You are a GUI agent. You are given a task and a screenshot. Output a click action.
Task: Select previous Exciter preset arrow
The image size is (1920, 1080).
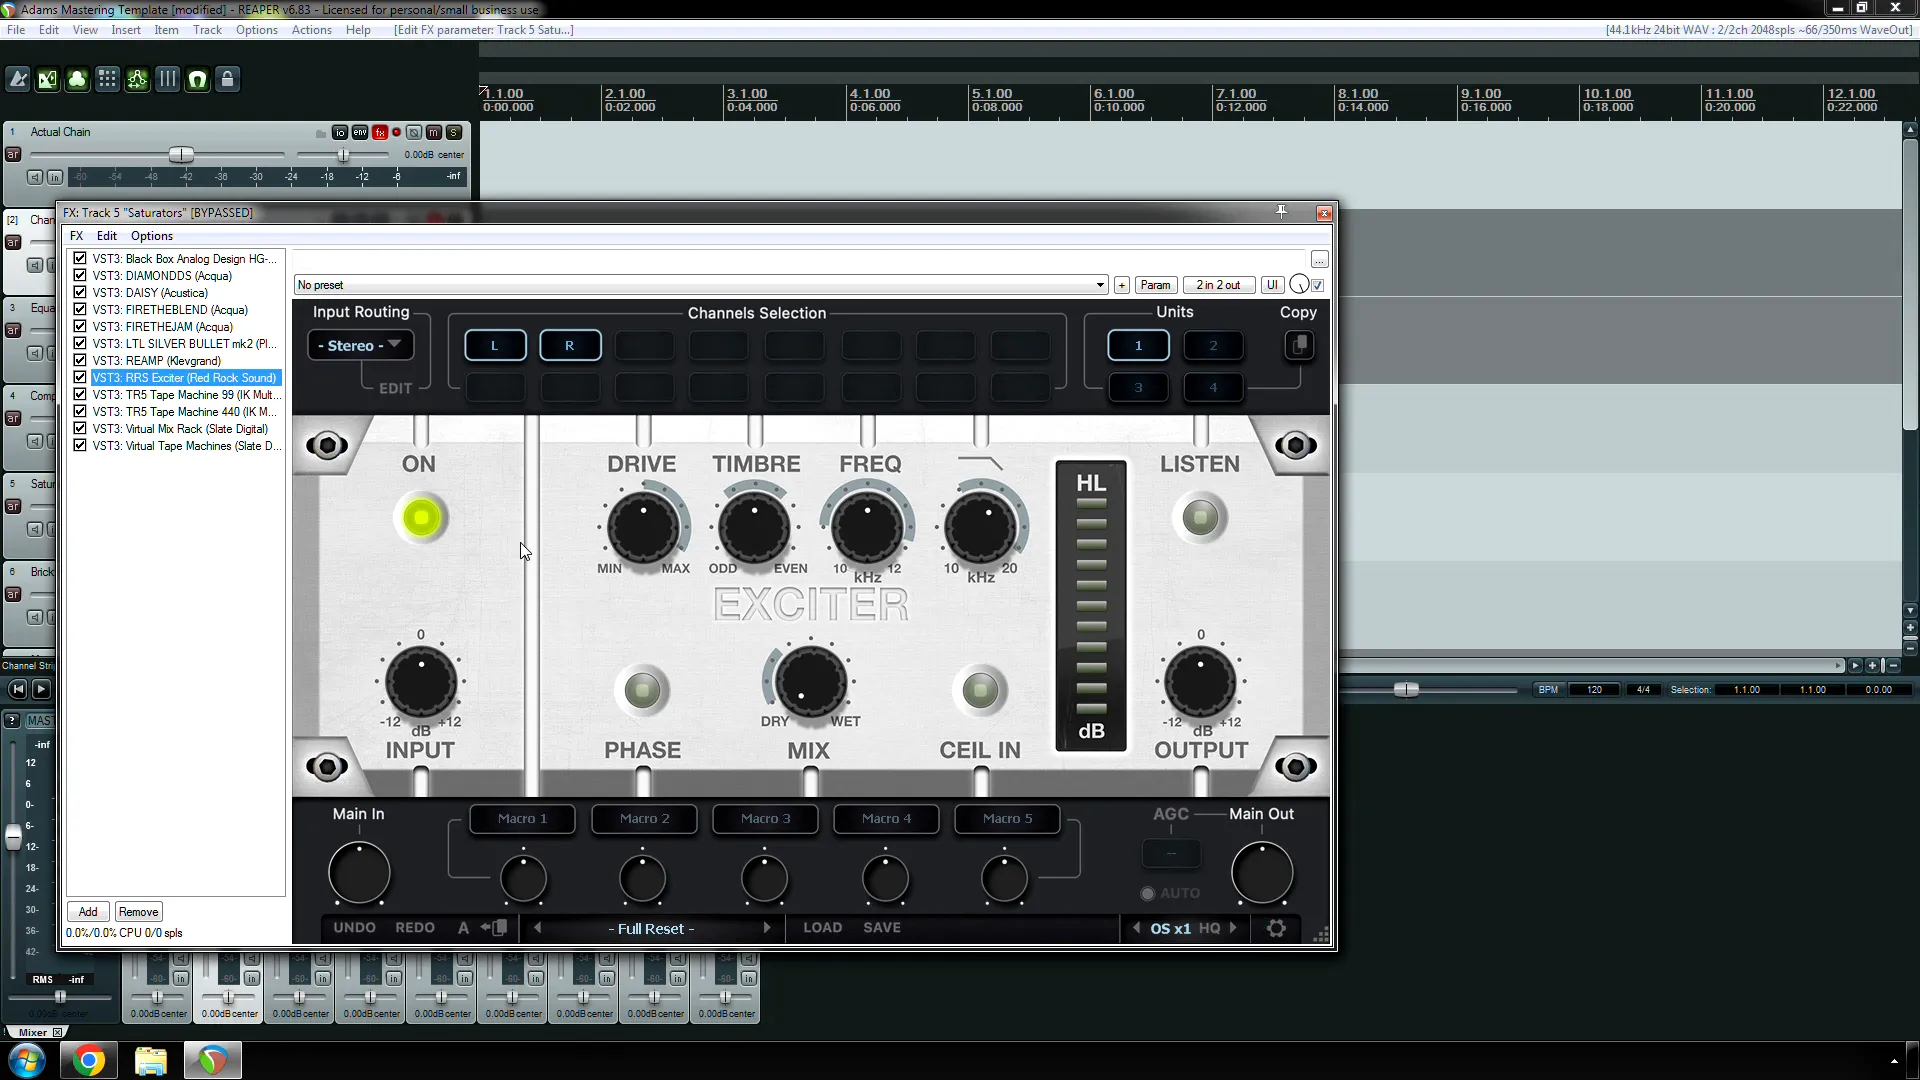coord(538,928)
